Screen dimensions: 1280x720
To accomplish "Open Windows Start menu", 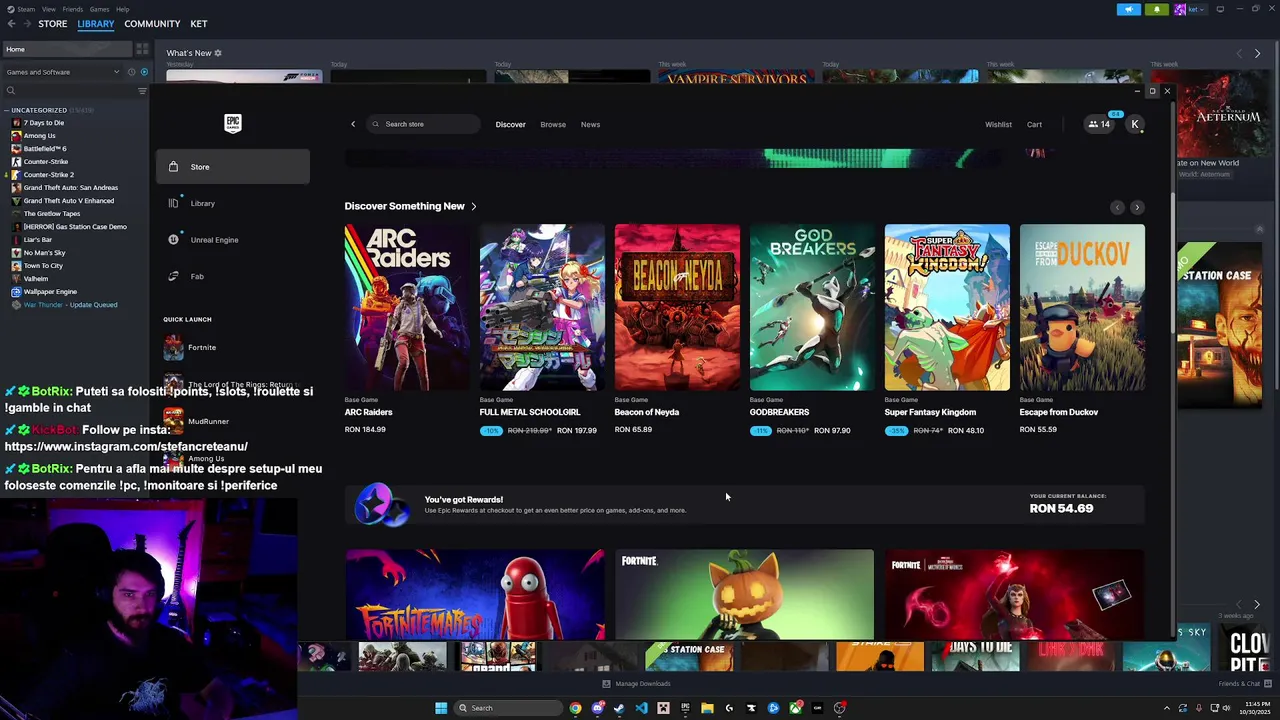I will [441, 708].
